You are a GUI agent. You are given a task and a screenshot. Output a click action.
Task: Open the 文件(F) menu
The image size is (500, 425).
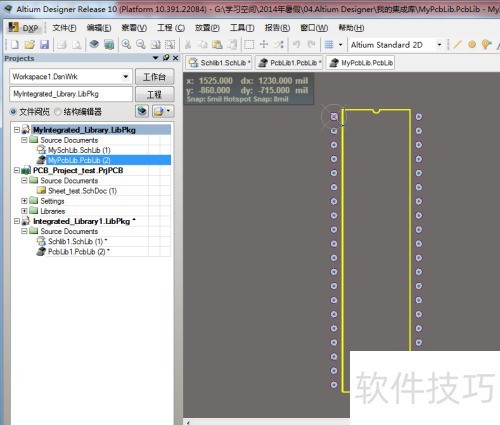click(64, 28)
